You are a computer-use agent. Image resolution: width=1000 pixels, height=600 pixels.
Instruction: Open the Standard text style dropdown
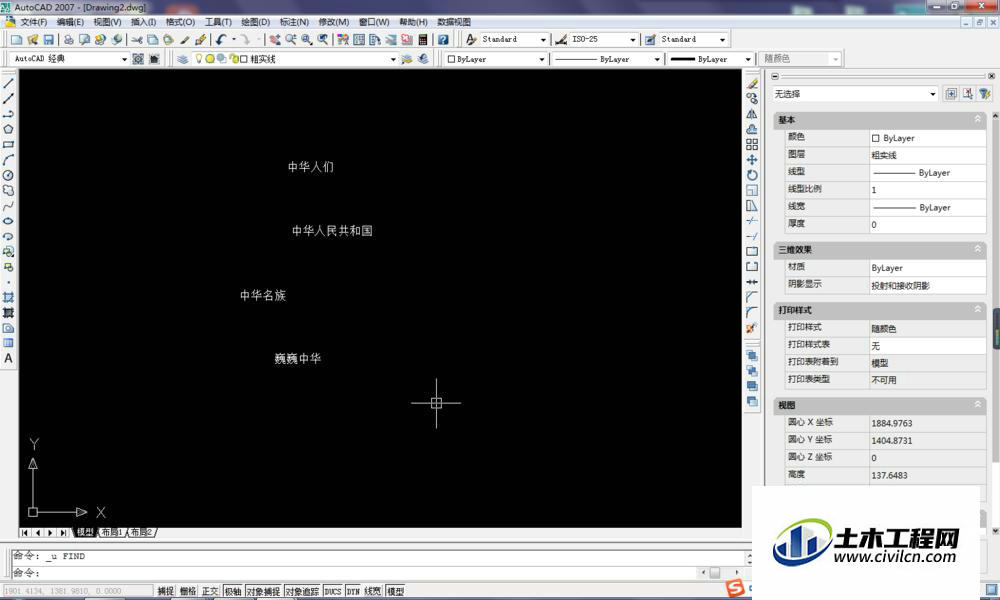(543, 40)
